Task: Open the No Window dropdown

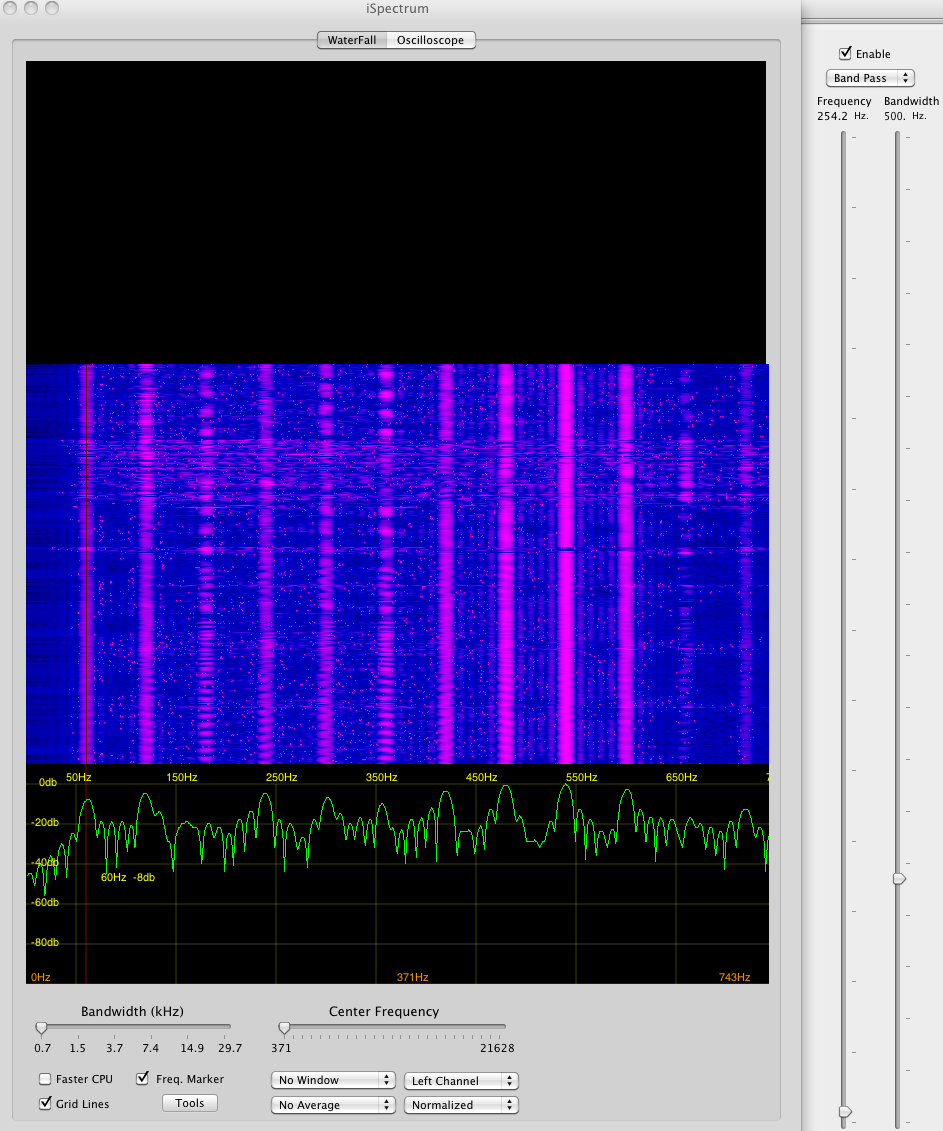Action: pos(333,1080)
